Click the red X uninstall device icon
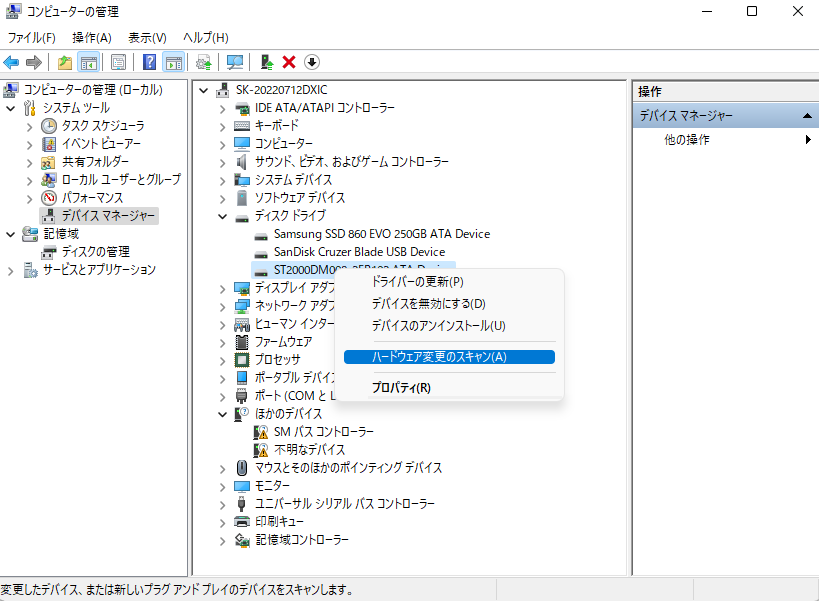Viewport: 819px width, 601px height. pyautogui.click(x=289, y=62)
